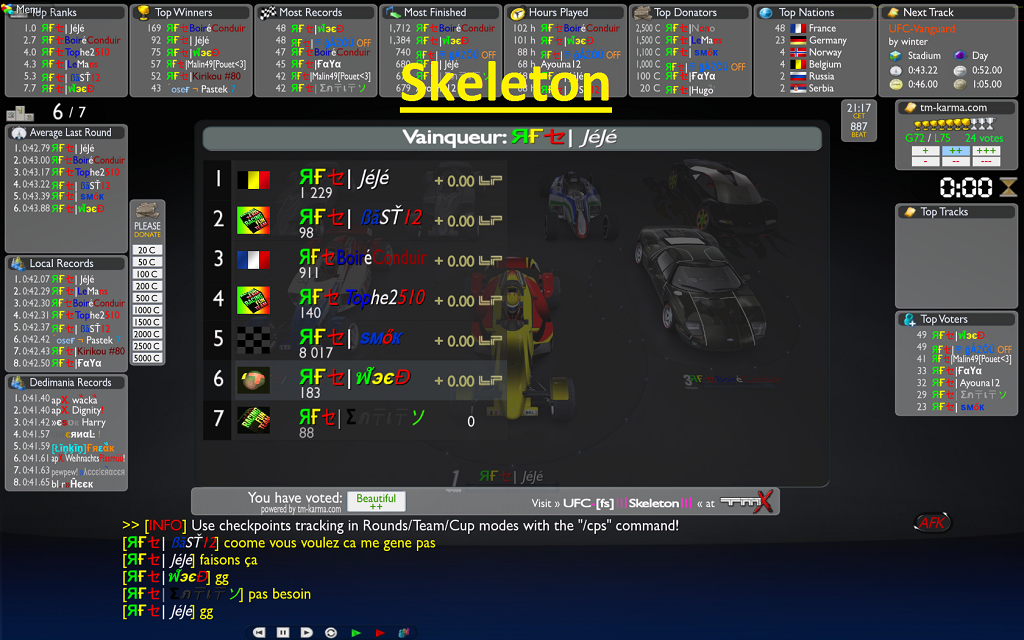Select scoreboard player BäSŤ12 in row 2
The width and height of the screenshot is (1024, 640).
pyautogui.click(x=361, y=217)
